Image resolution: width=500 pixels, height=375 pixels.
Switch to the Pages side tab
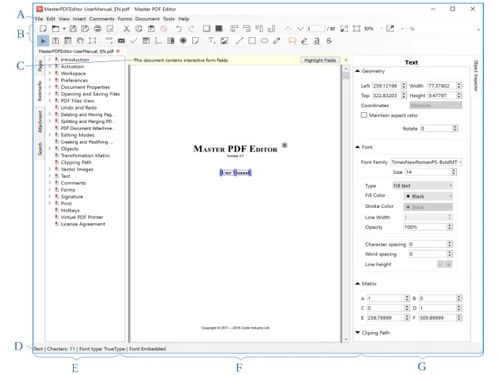pyautogui.click(x=40, y=66)
